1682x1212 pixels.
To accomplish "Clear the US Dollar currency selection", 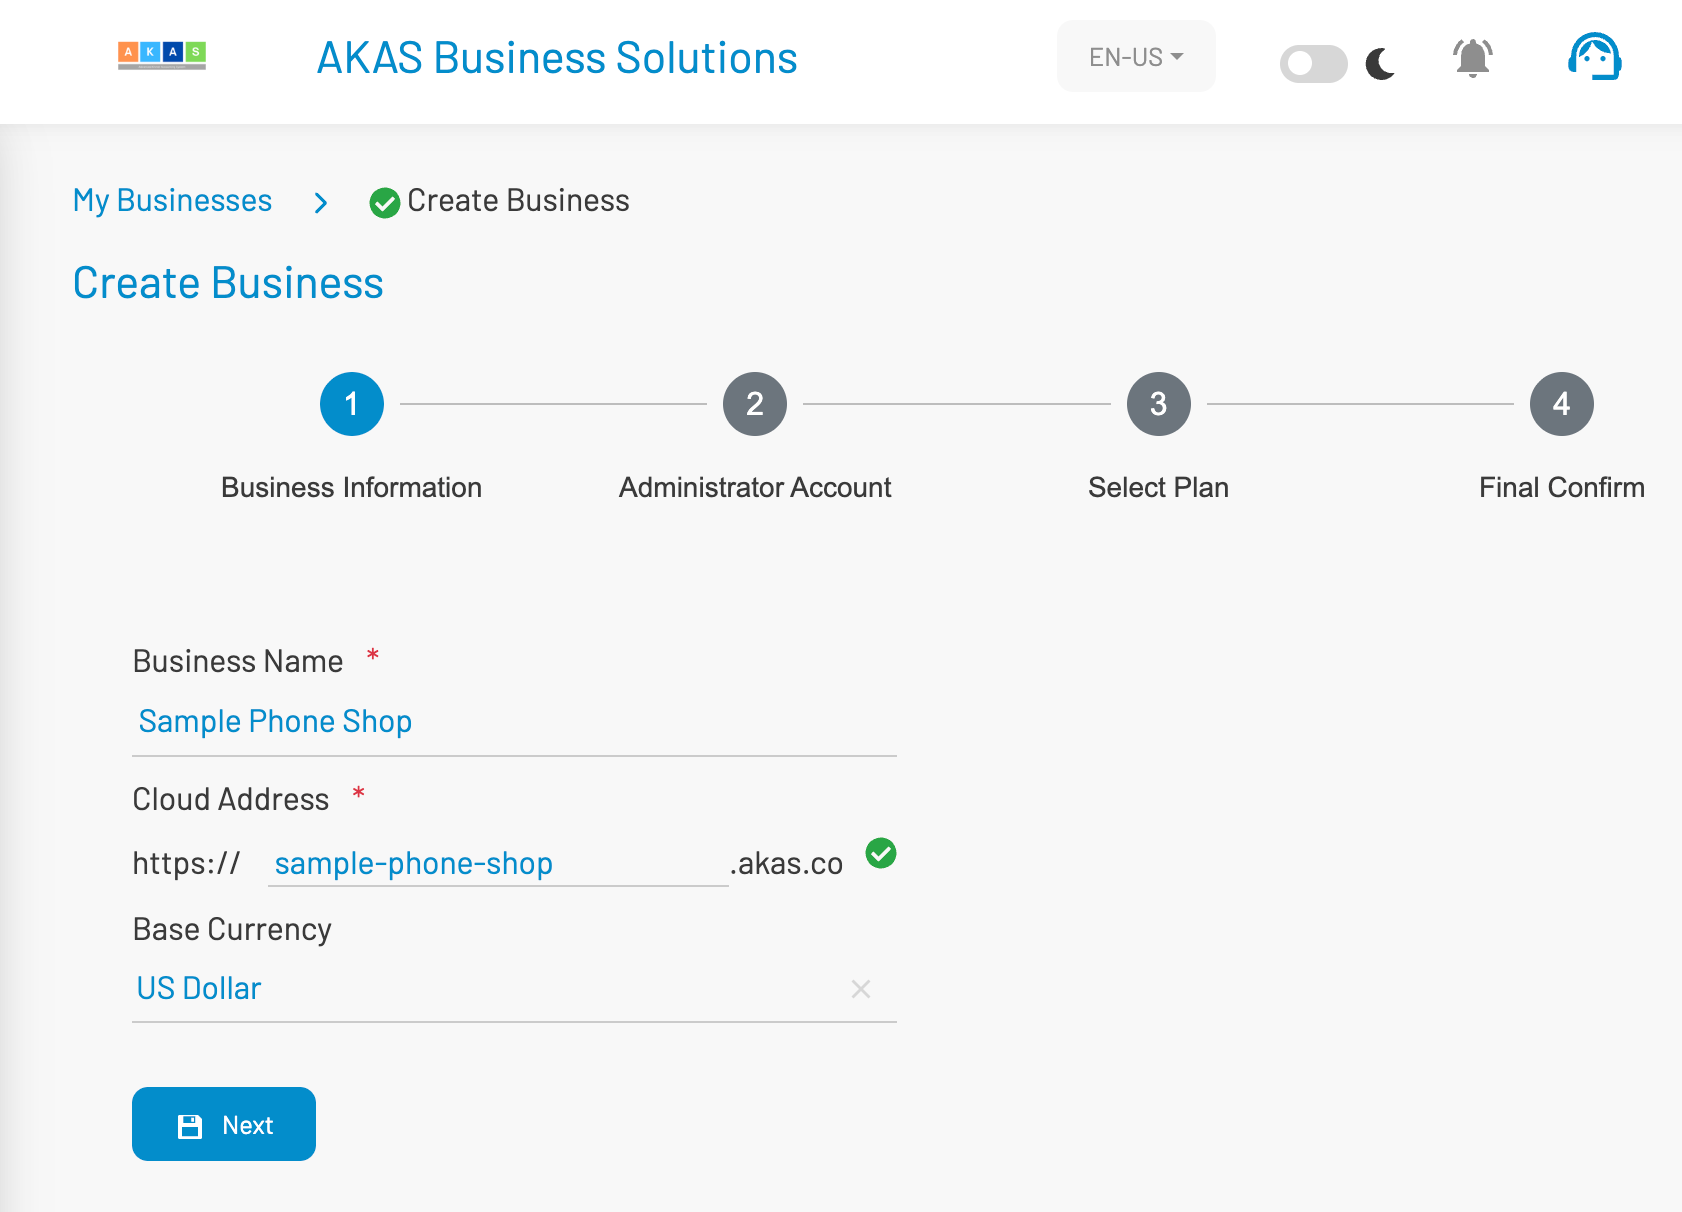I will tap(860, 989).
